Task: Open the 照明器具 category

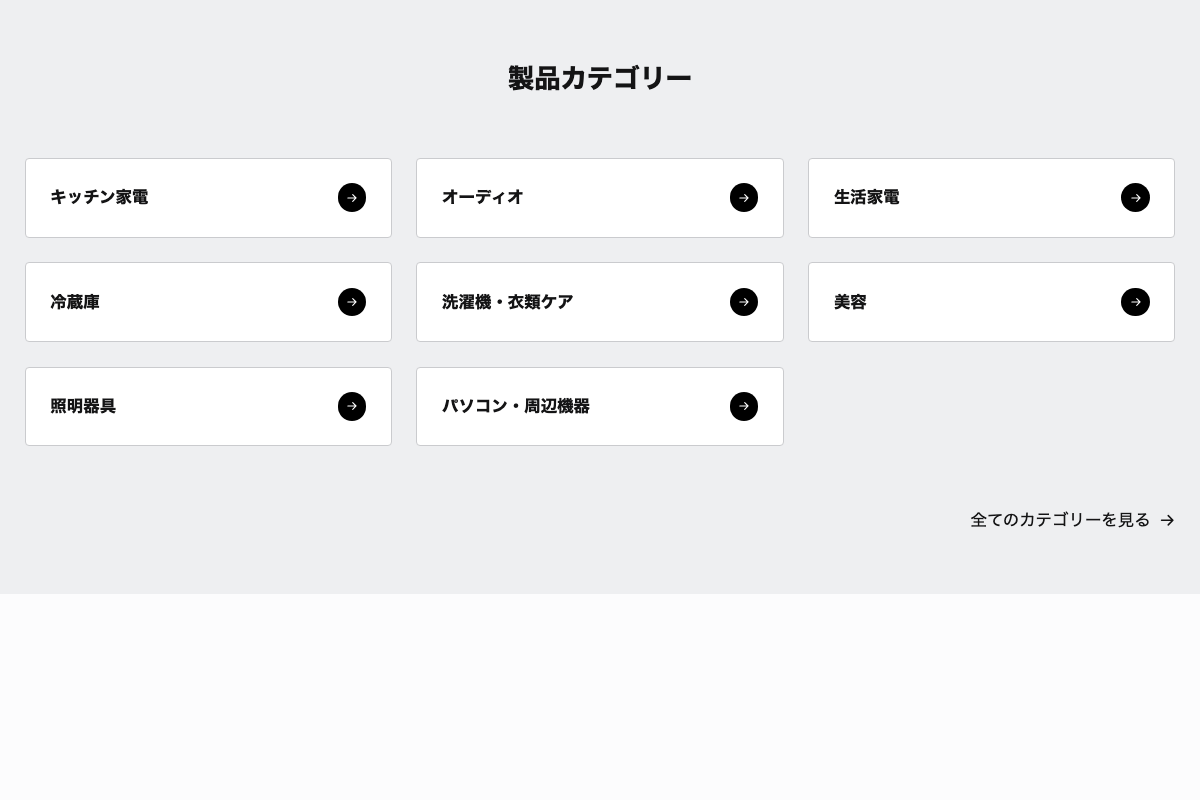Action: 208,405
